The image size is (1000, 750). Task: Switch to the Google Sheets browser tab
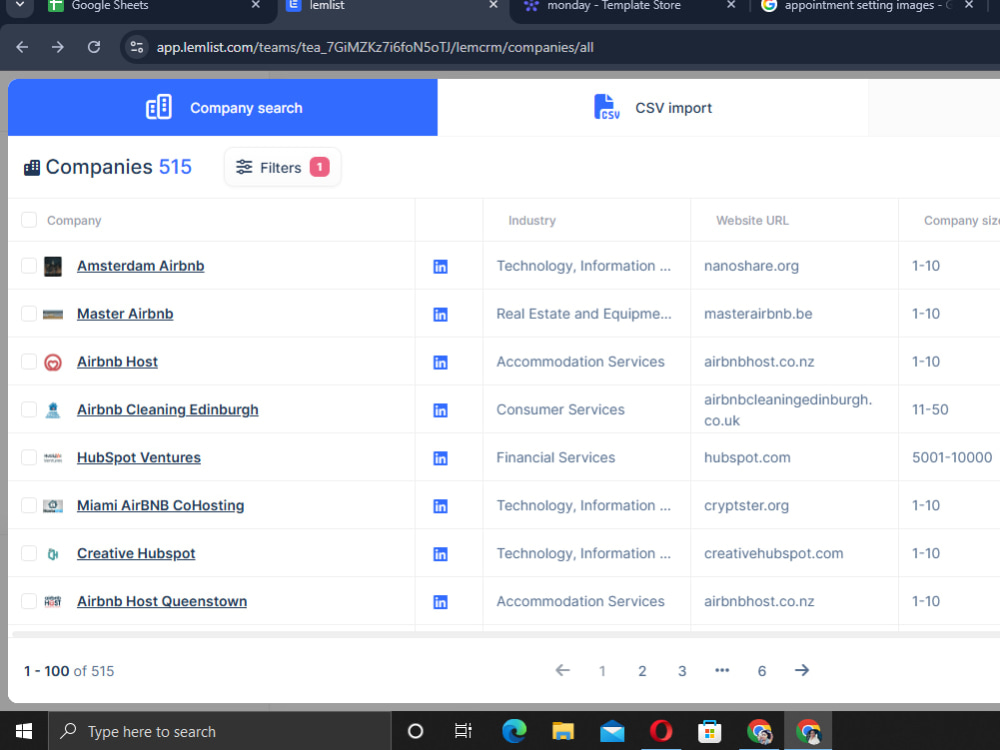(x=154, y=8)
